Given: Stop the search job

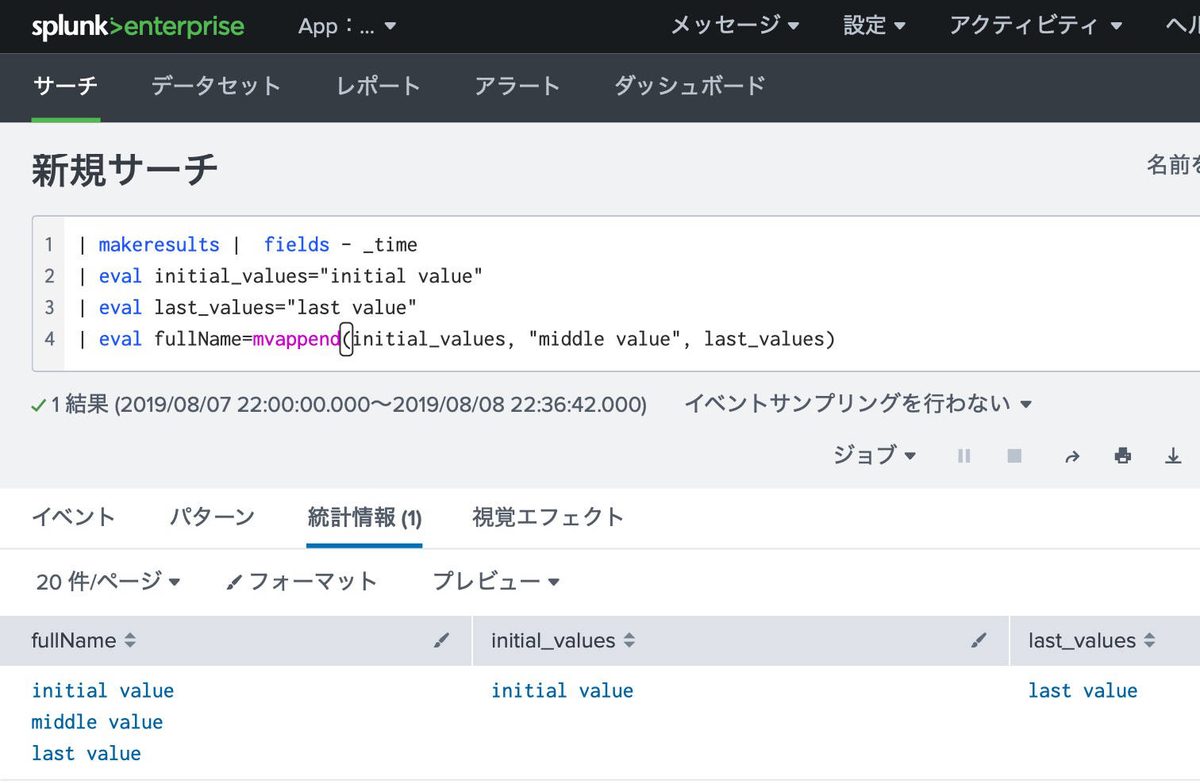Looking at the screenshot, I should tap(1013, 455).
